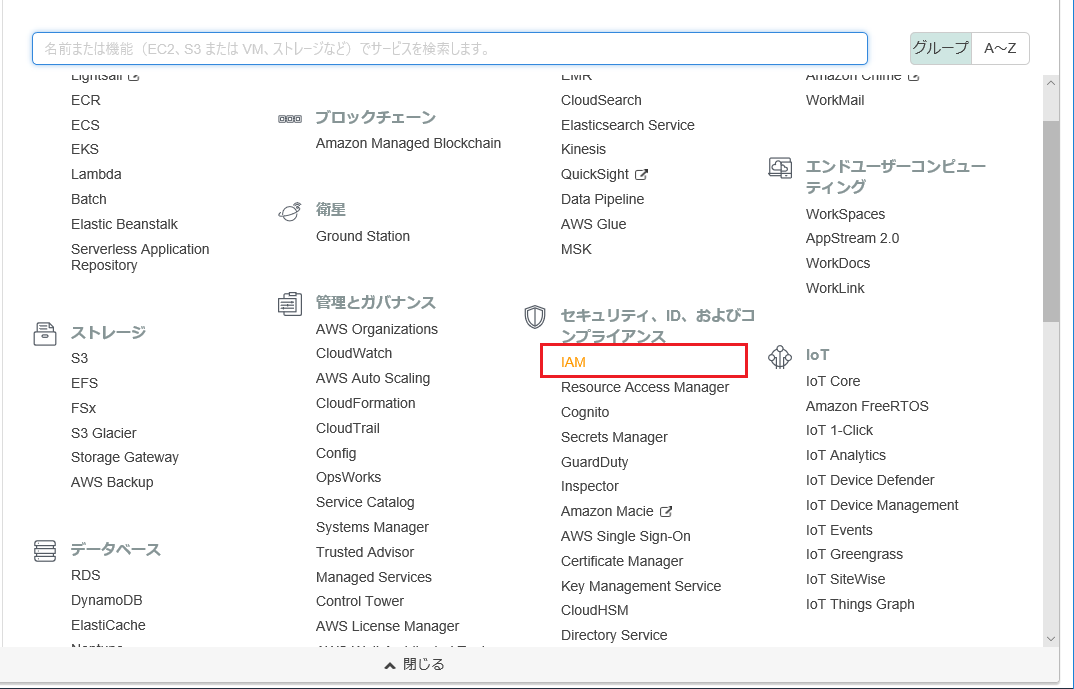1074x689 pixels.
Task: Open Directory Service
Action: [614, 636]
